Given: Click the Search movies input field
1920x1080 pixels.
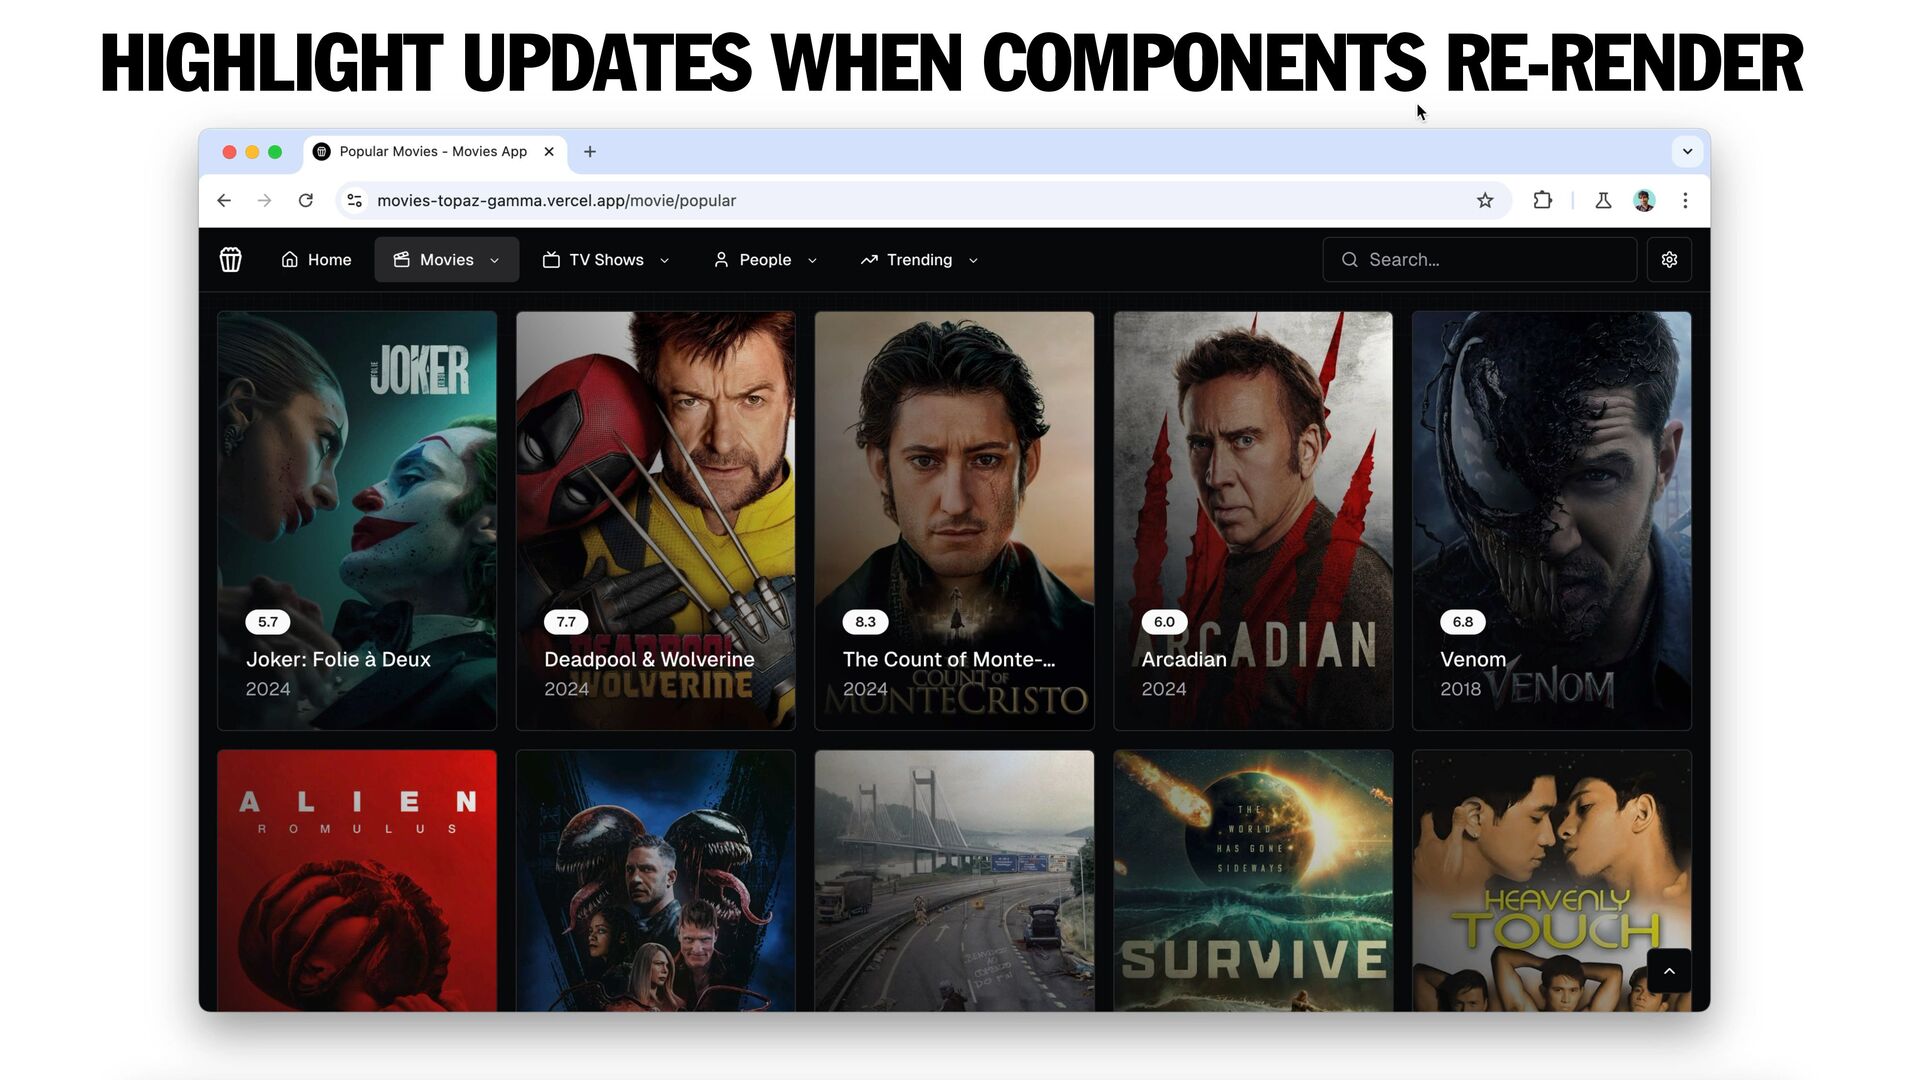Looking at the screenshot, I should click(x=1479, y=260).
